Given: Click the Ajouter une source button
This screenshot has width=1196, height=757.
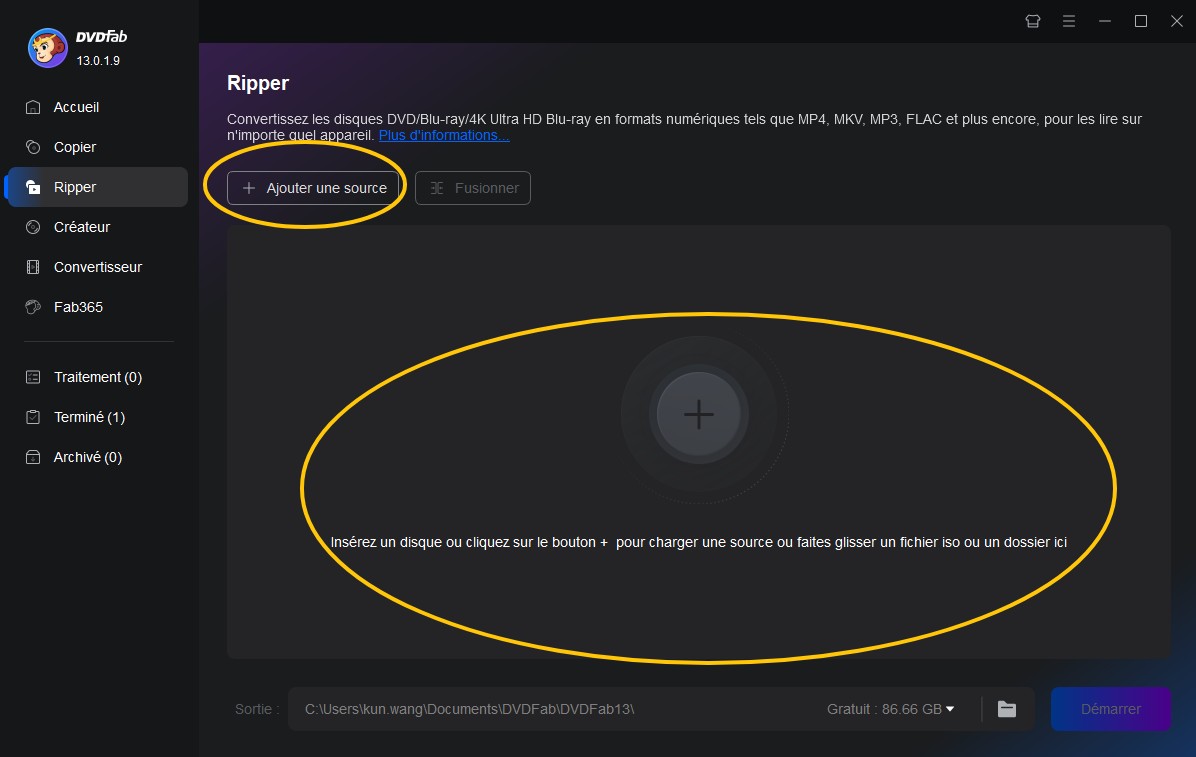Looking at the screenshot, I should [x=313, y=188].
